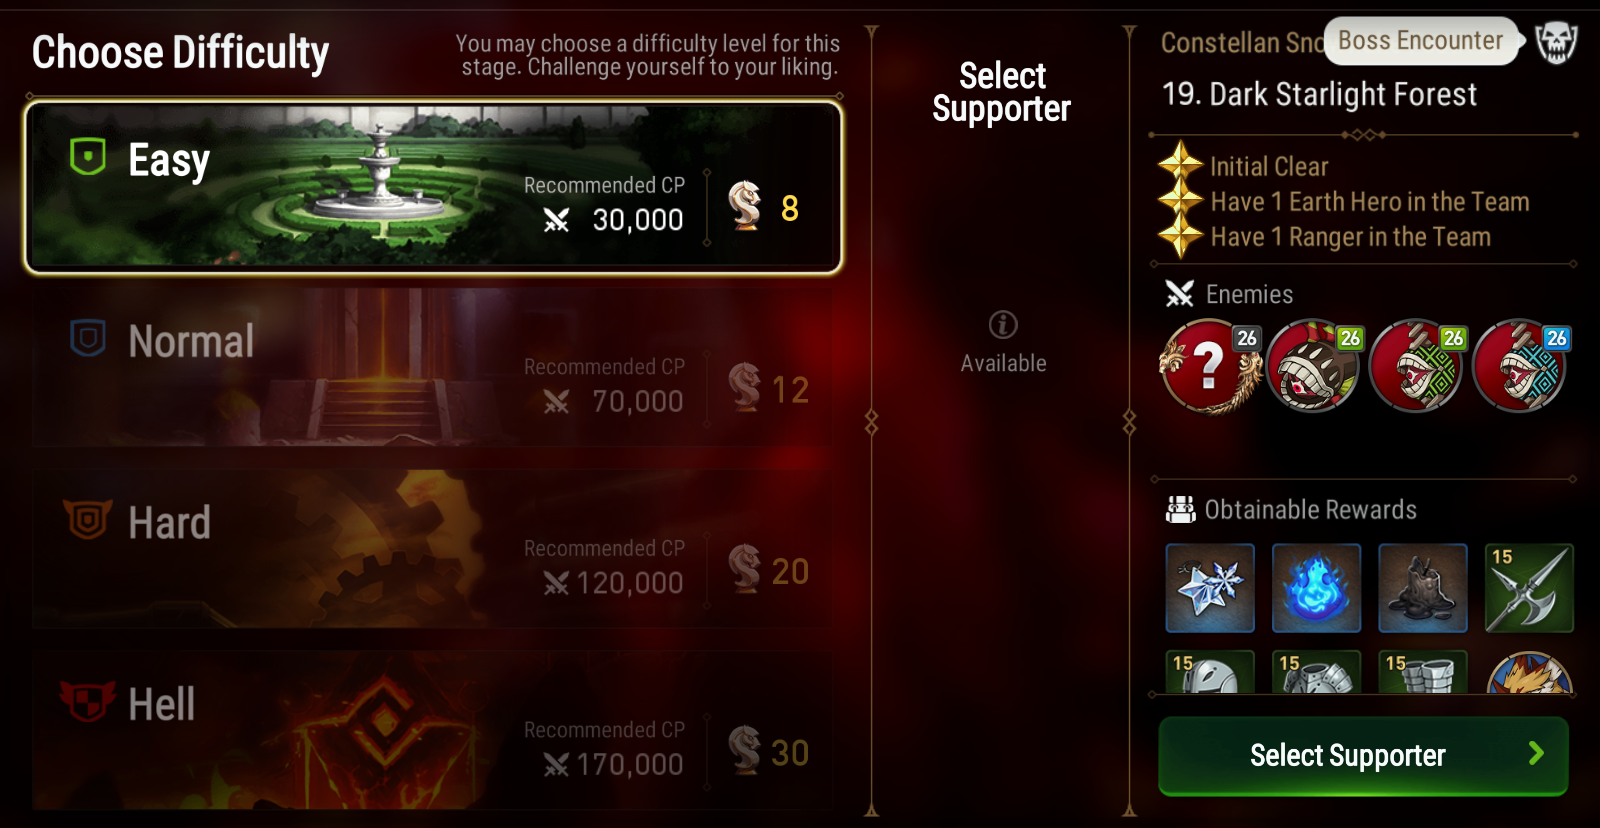Select the Easy difficulty option
Image resolution: width=1600 pixels, height=828 pixels.
tap(433, 186)
